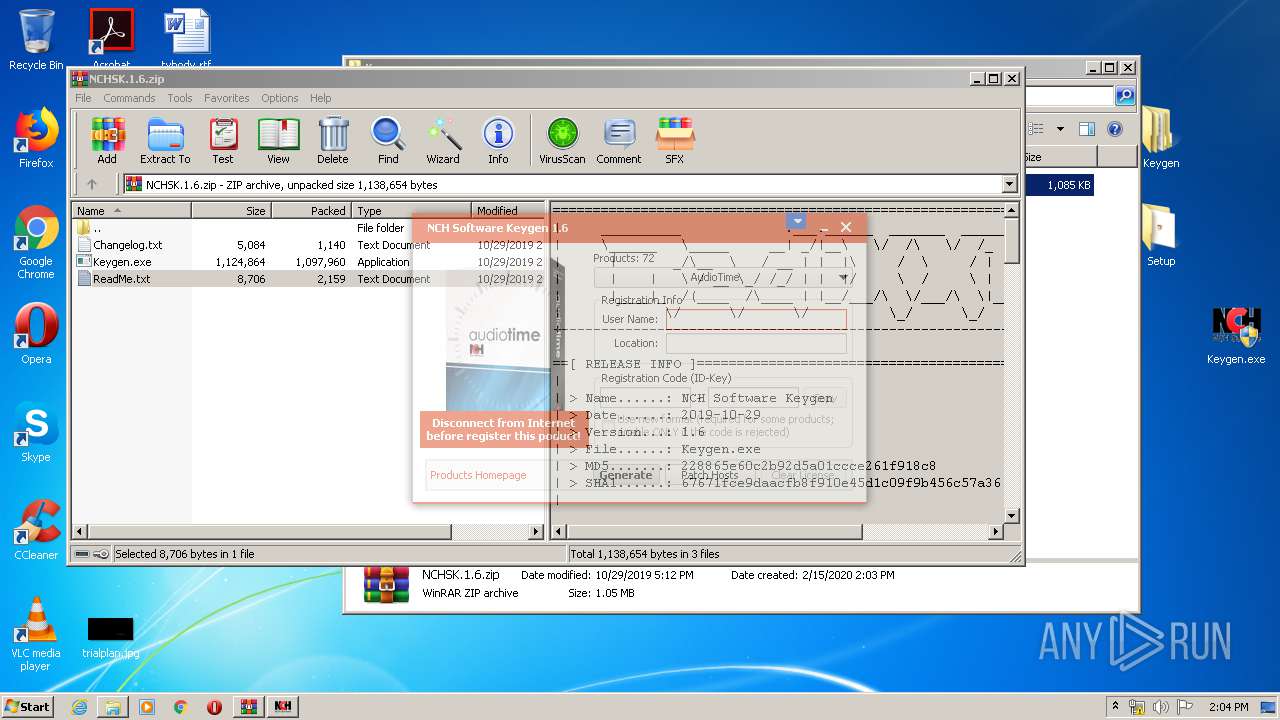The width and height of the screenshot is (1280, 720).
Task: Show archive Info
Action: 498,141
